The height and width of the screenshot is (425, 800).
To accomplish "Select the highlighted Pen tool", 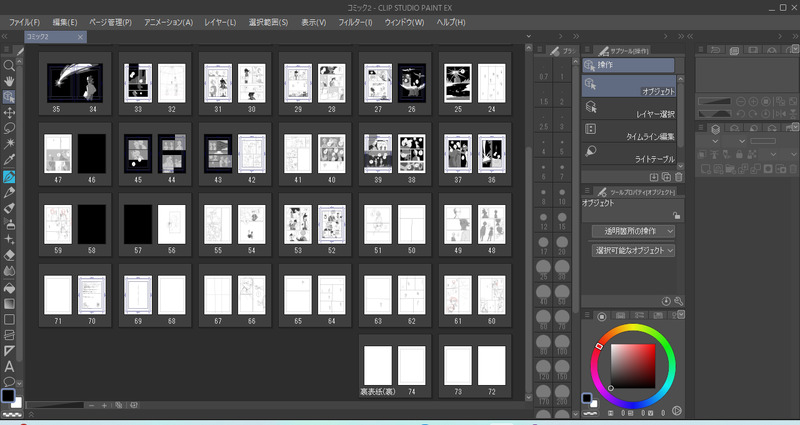I will (9, 177).
